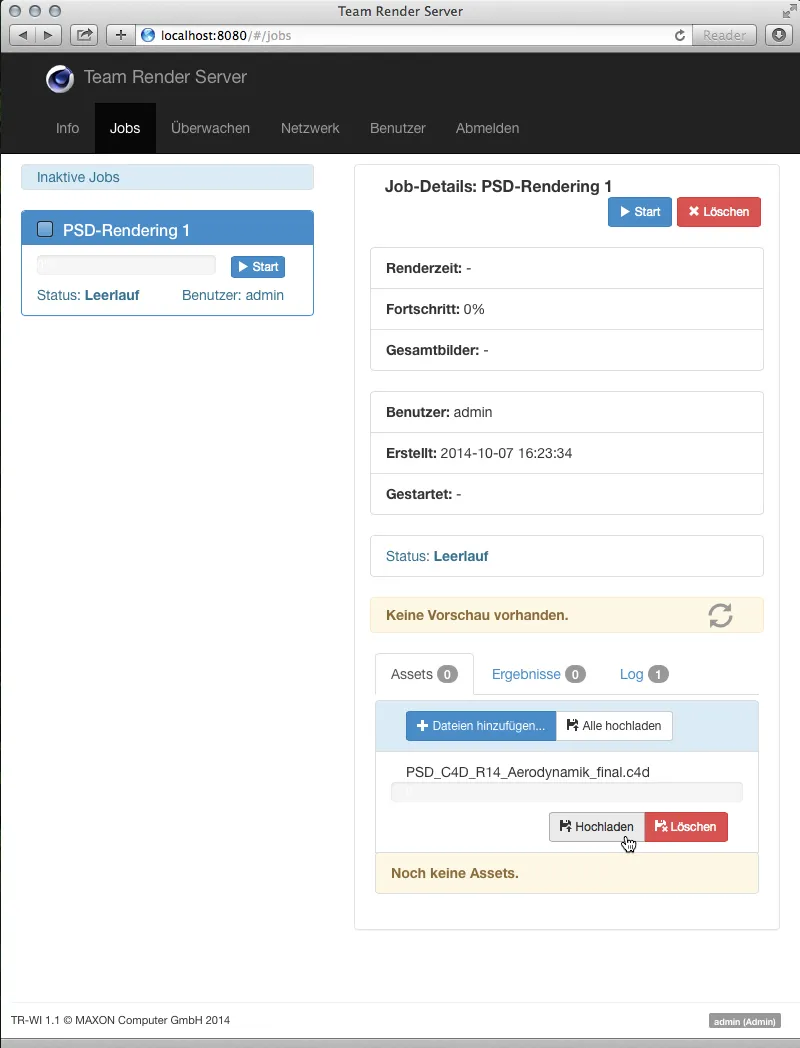The image size is (800, 1048).
Task: Open the downloads icon beside the address bar
Action: coord(777,35)
